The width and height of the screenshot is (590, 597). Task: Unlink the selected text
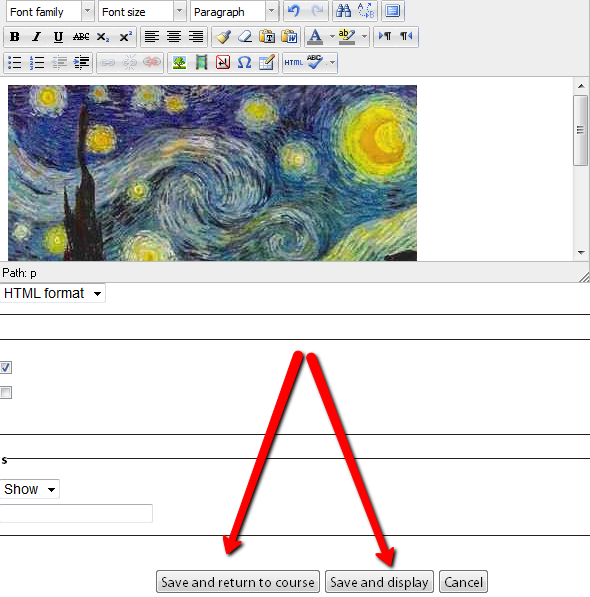coord(130,63)
